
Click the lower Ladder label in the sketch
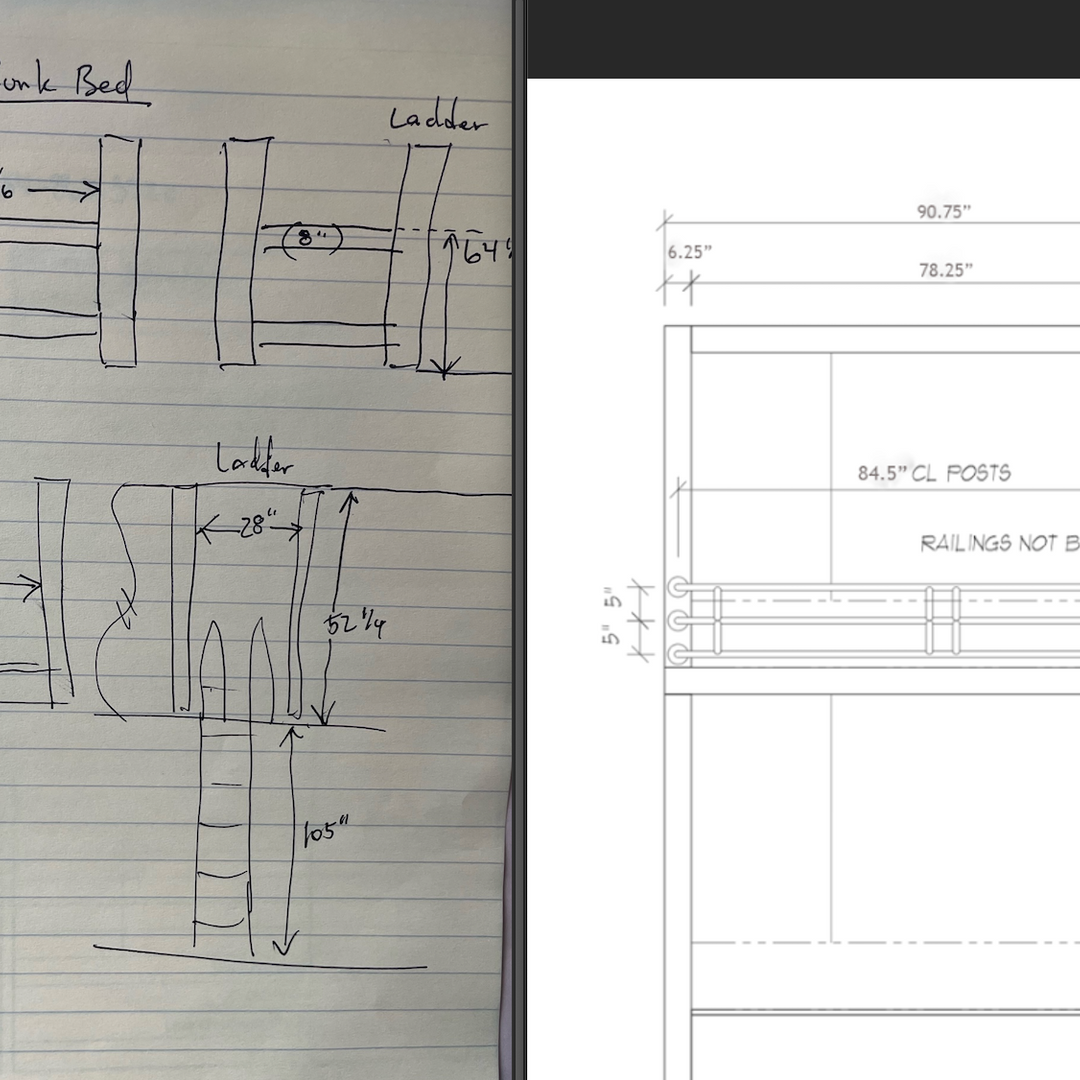254,462
